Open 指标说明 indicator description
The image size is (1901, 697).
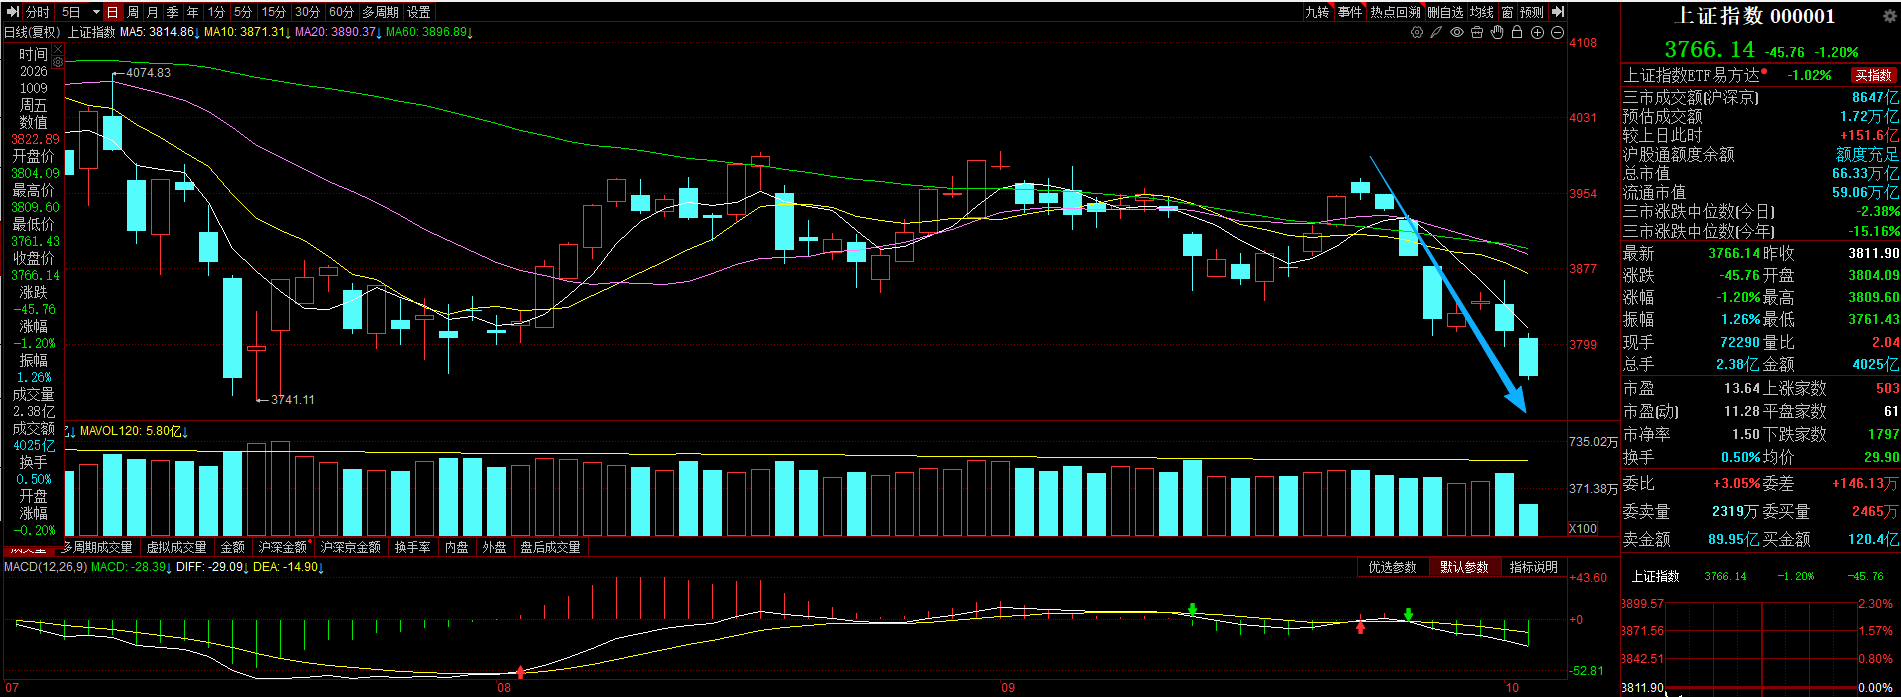tap(1533, 567)
